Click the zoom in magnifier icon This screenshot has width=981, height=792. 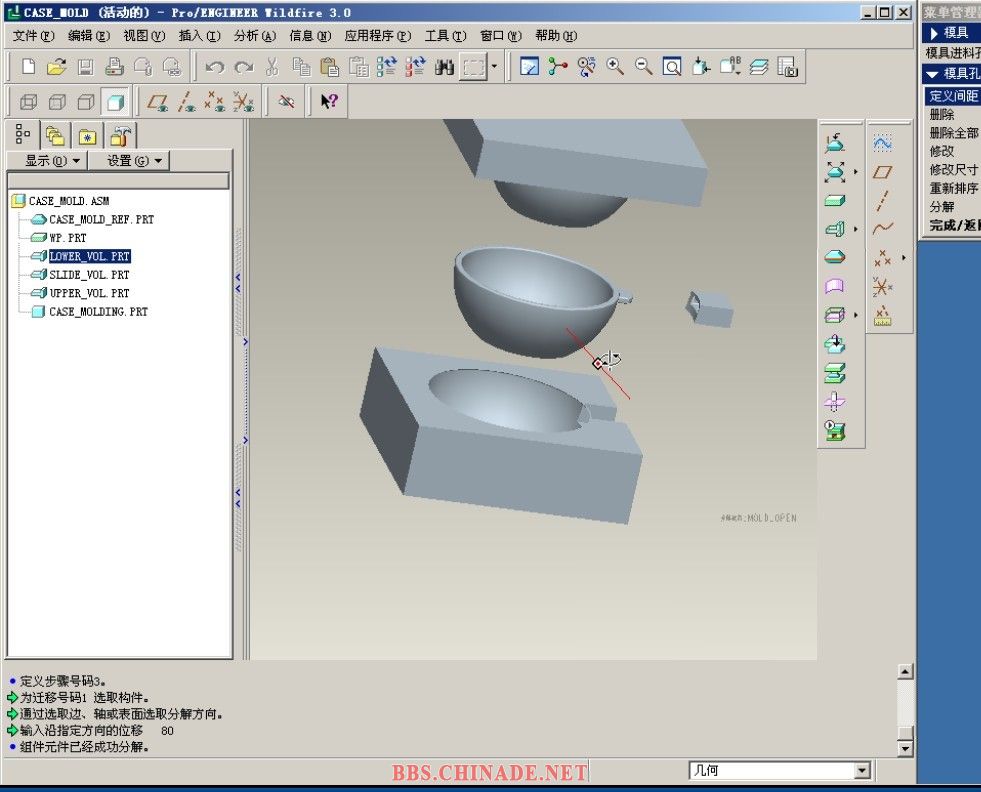click(x=615, y=67)
